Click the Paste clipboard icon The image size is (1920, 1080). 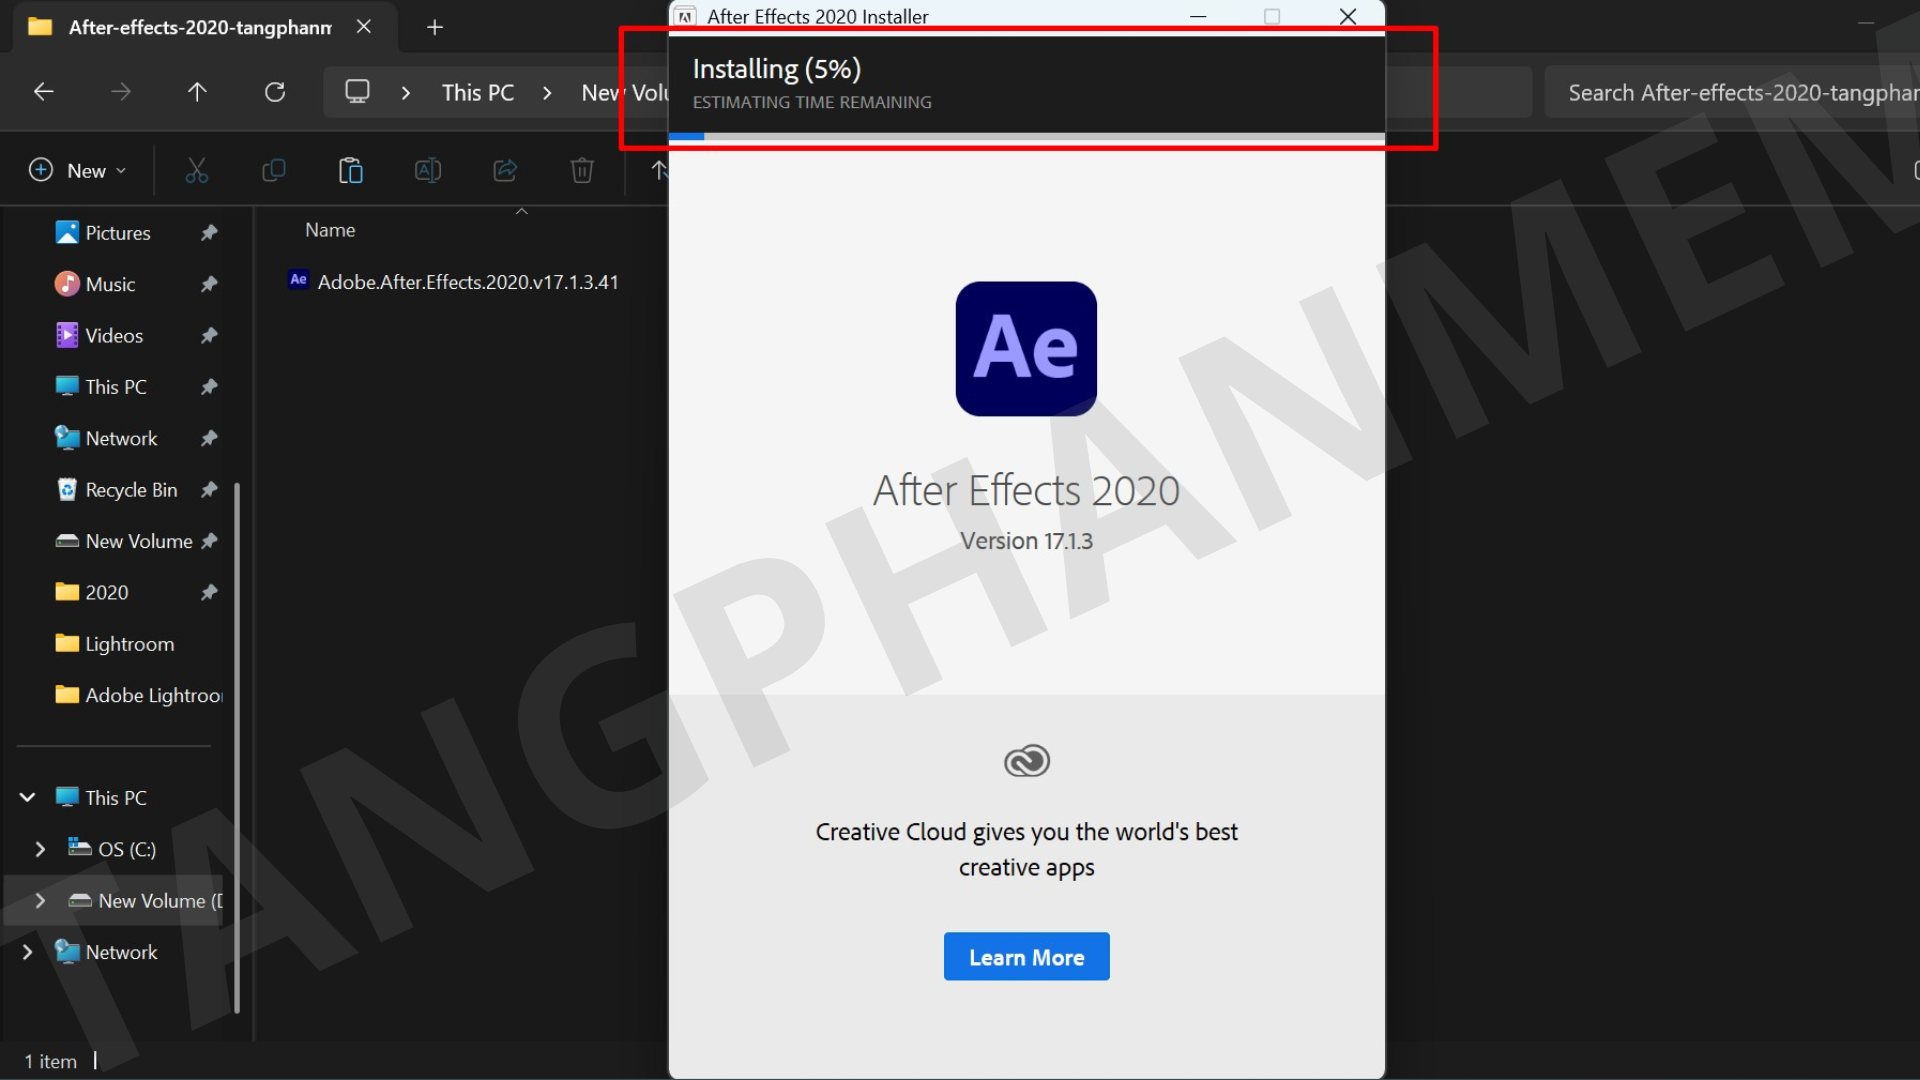pos(350,170)
